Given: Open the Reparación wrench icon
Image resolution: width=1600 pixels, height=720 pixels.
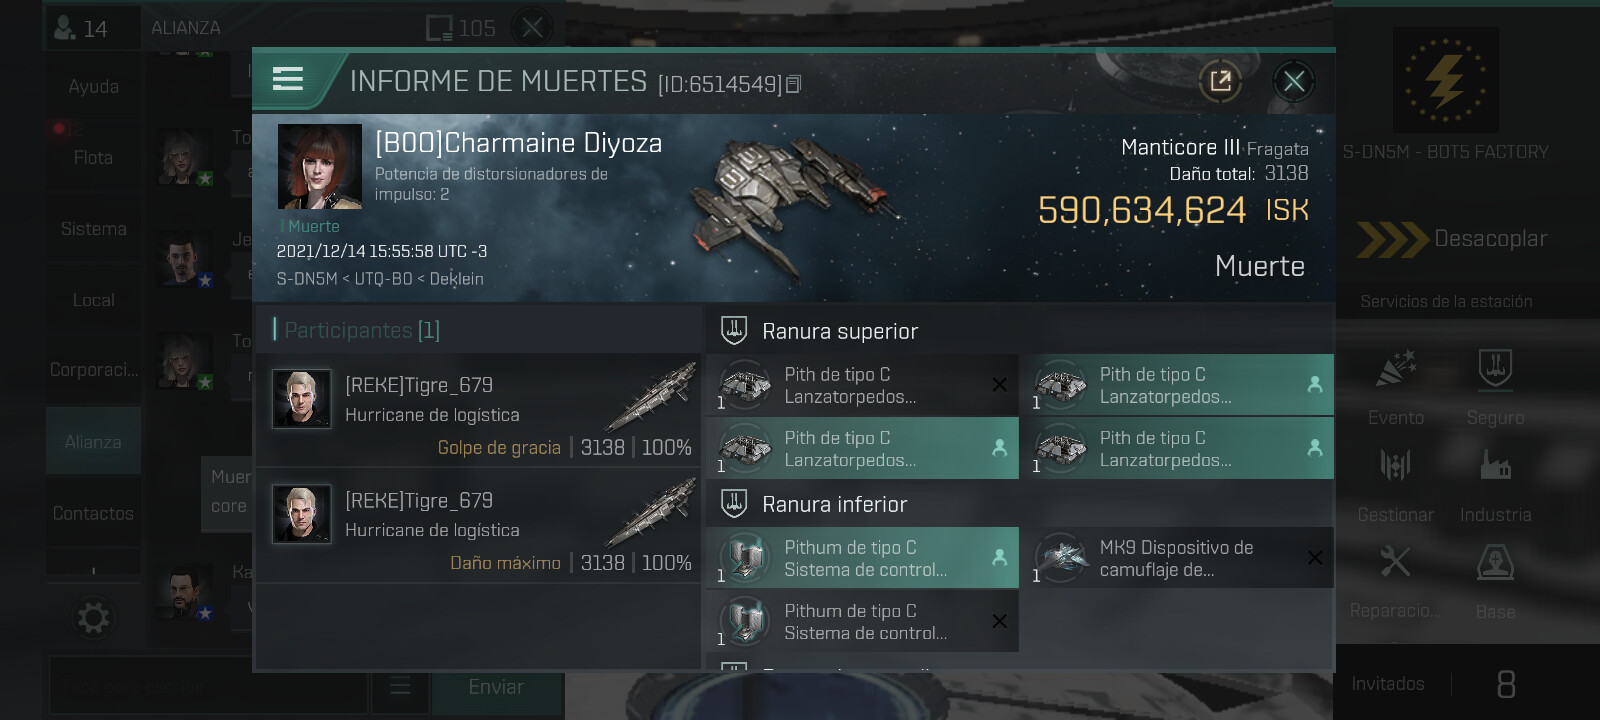Looking at the screenshot, I should (1396, 562).
